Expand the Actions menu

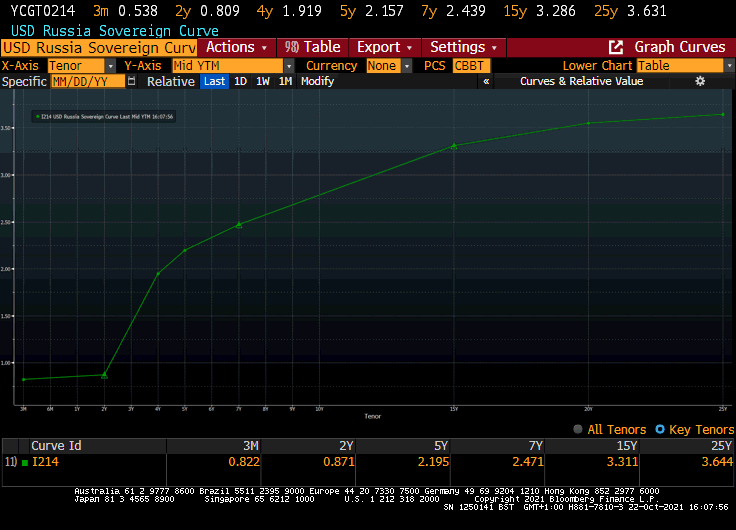(237, 47)
